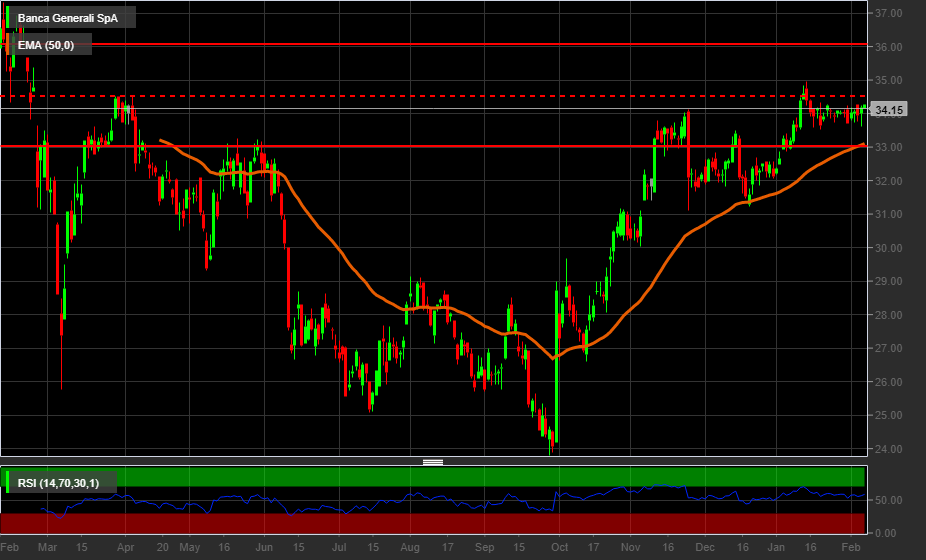Click the Sep date label on time axis
926x560 pixels.
coord(484,547)
